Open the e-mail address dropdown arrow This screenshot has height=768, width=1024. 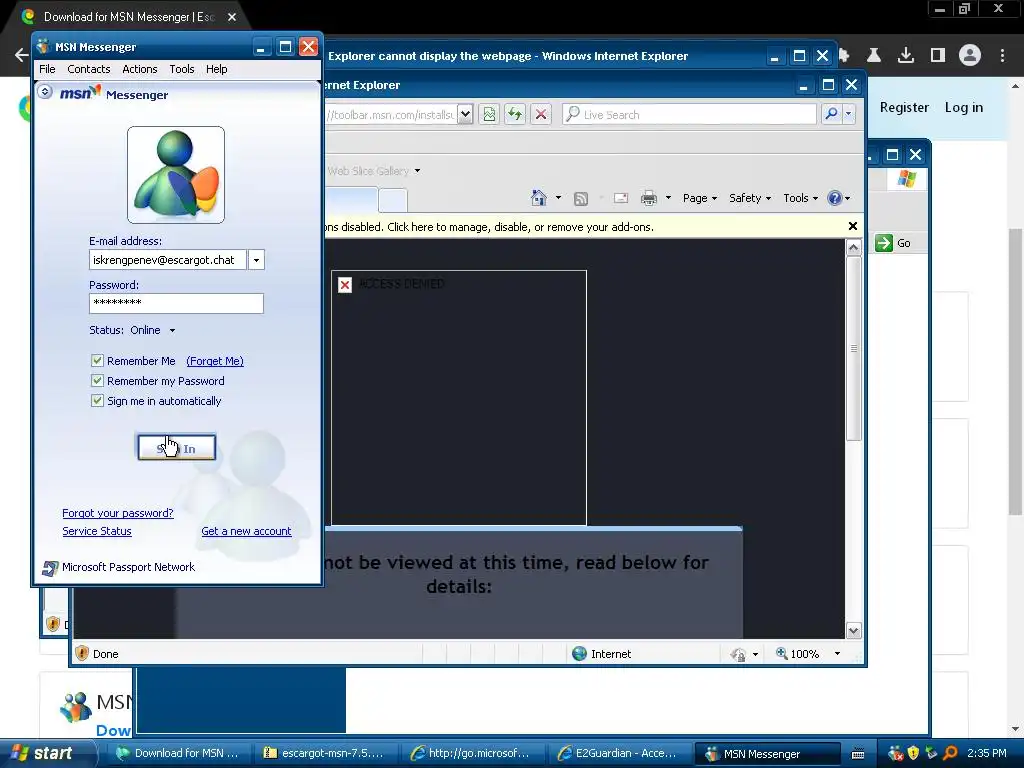(256, 260)
